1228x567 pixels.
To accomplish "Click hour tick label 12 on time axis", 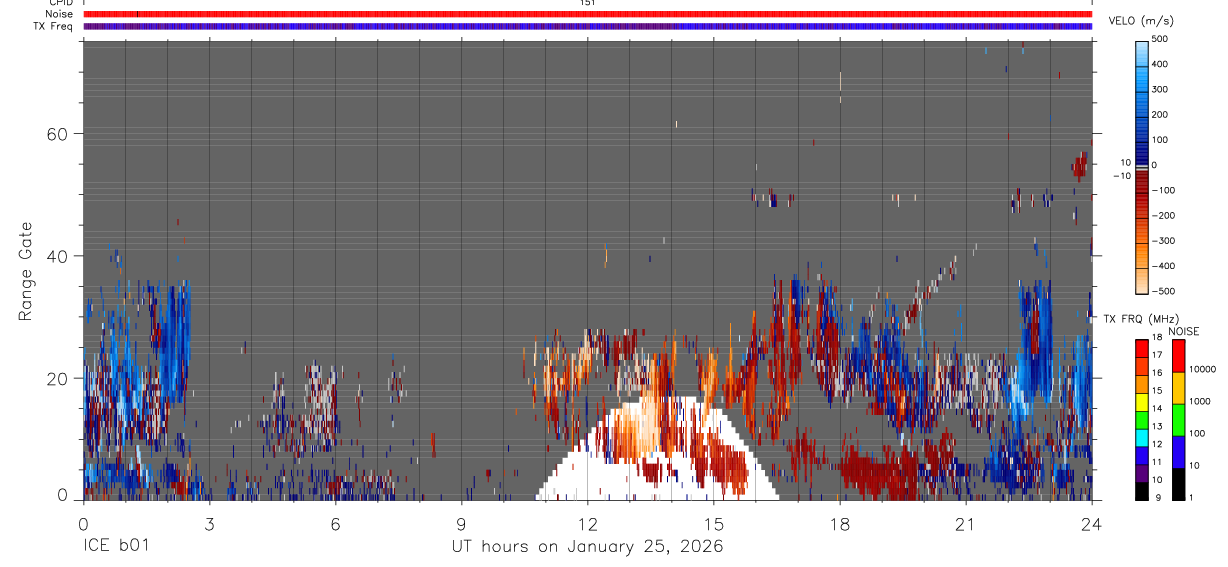I will [x=587, y=523].
